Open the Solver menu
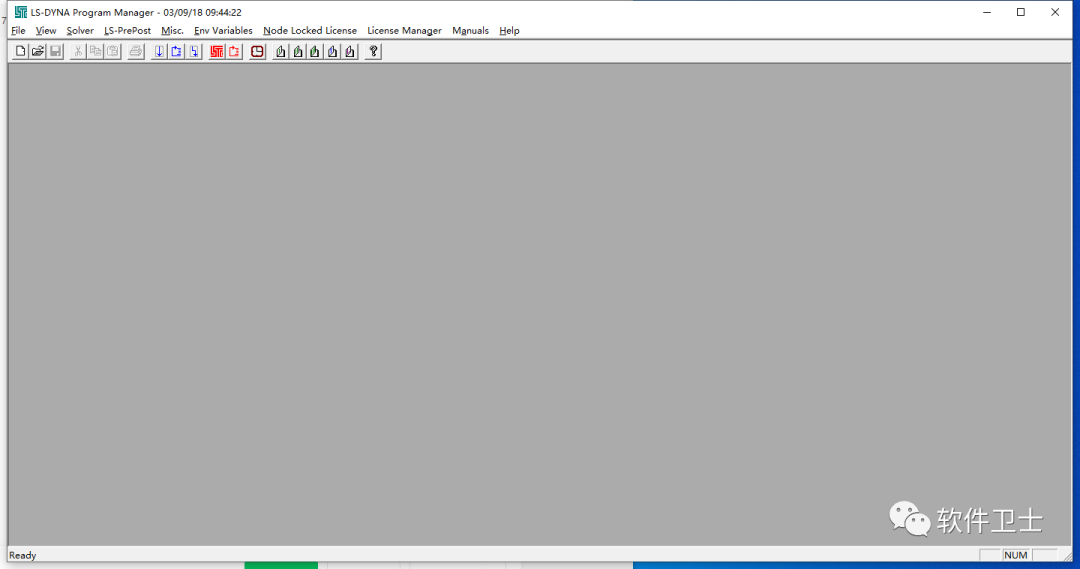The height and width of the screenshot is (569, 1080). point(80,30)
